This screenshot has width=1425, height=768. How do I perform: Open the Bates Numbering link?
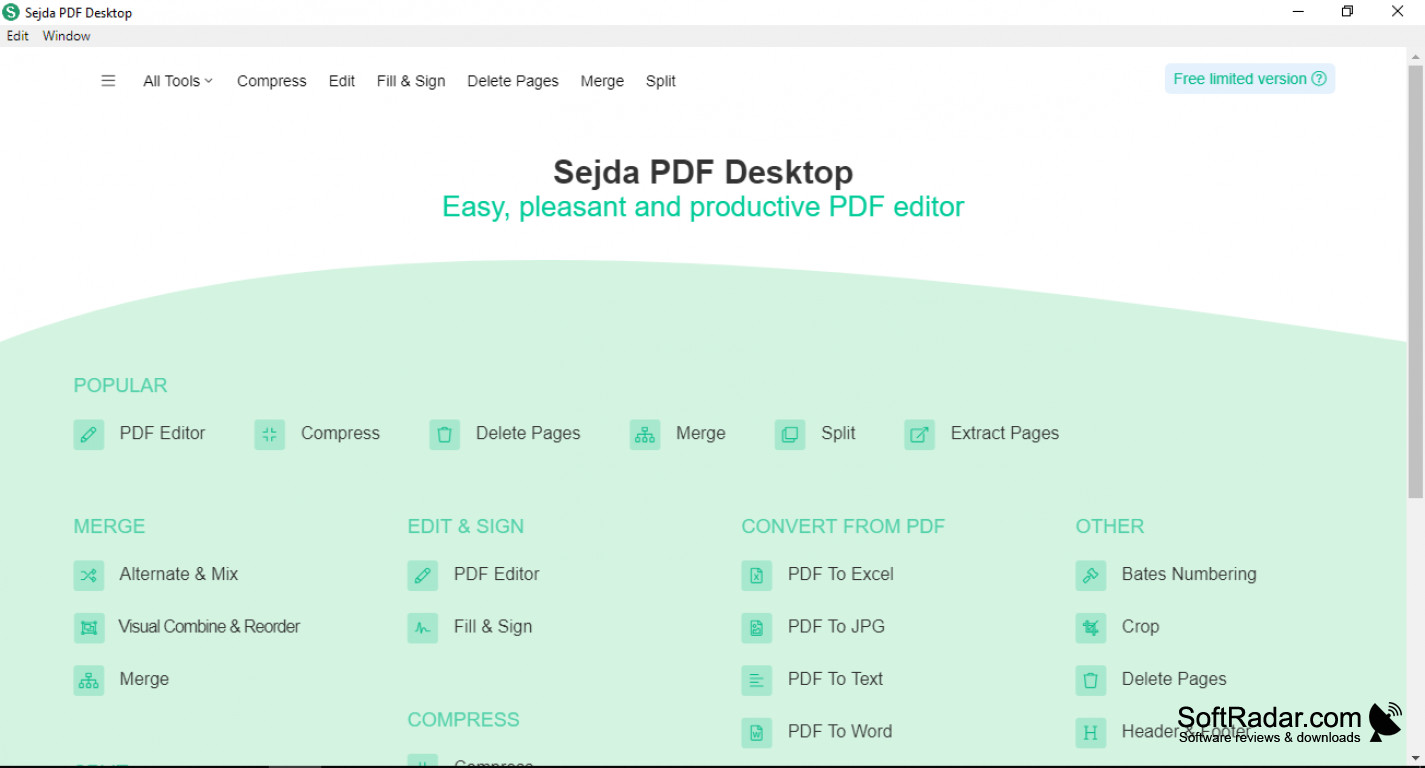(x=1189, y=574)
